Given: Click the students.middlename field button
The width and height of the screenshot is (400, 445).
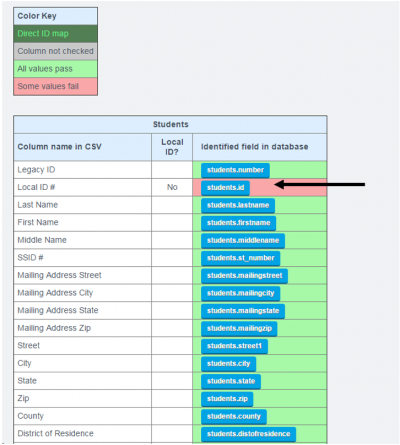Looking at the screenshot, I should [x=243, y=241].
